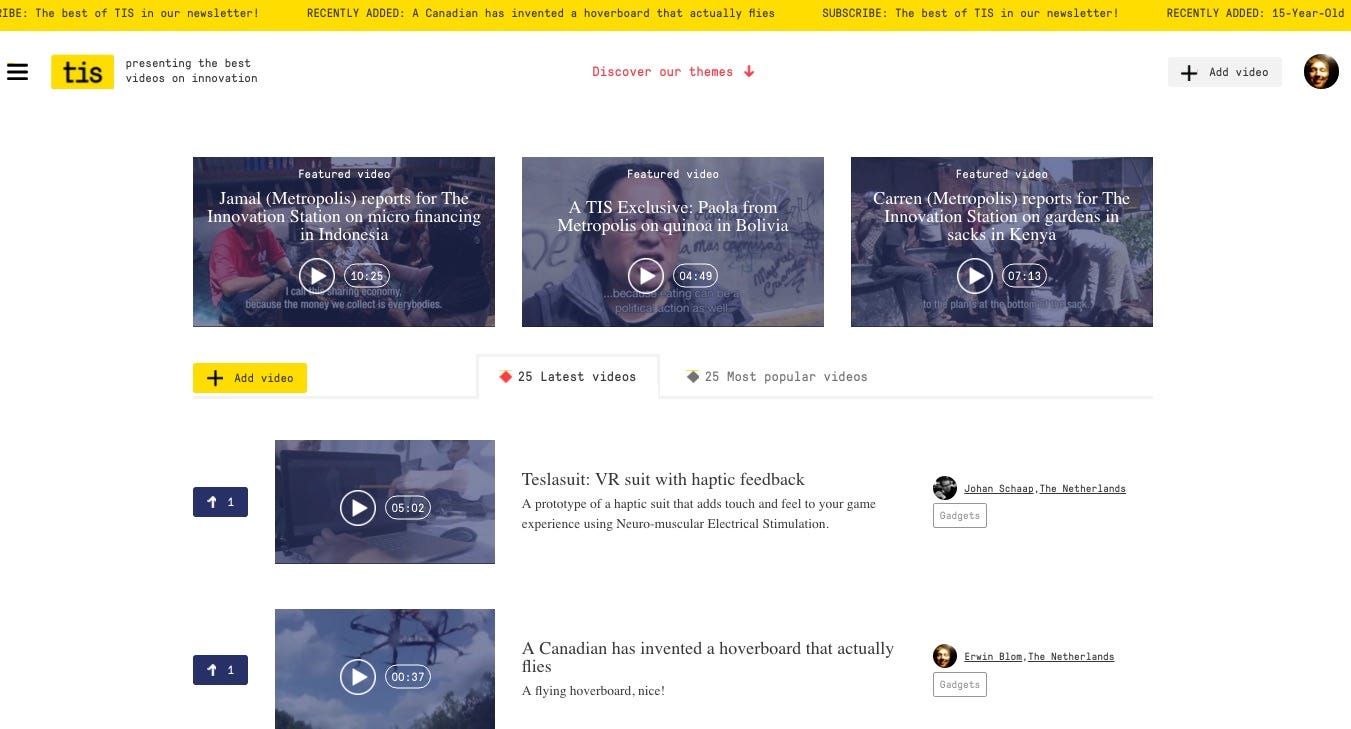Upvote the Canadian hoverboard video
1351x729 pixels.
(220, 670)
